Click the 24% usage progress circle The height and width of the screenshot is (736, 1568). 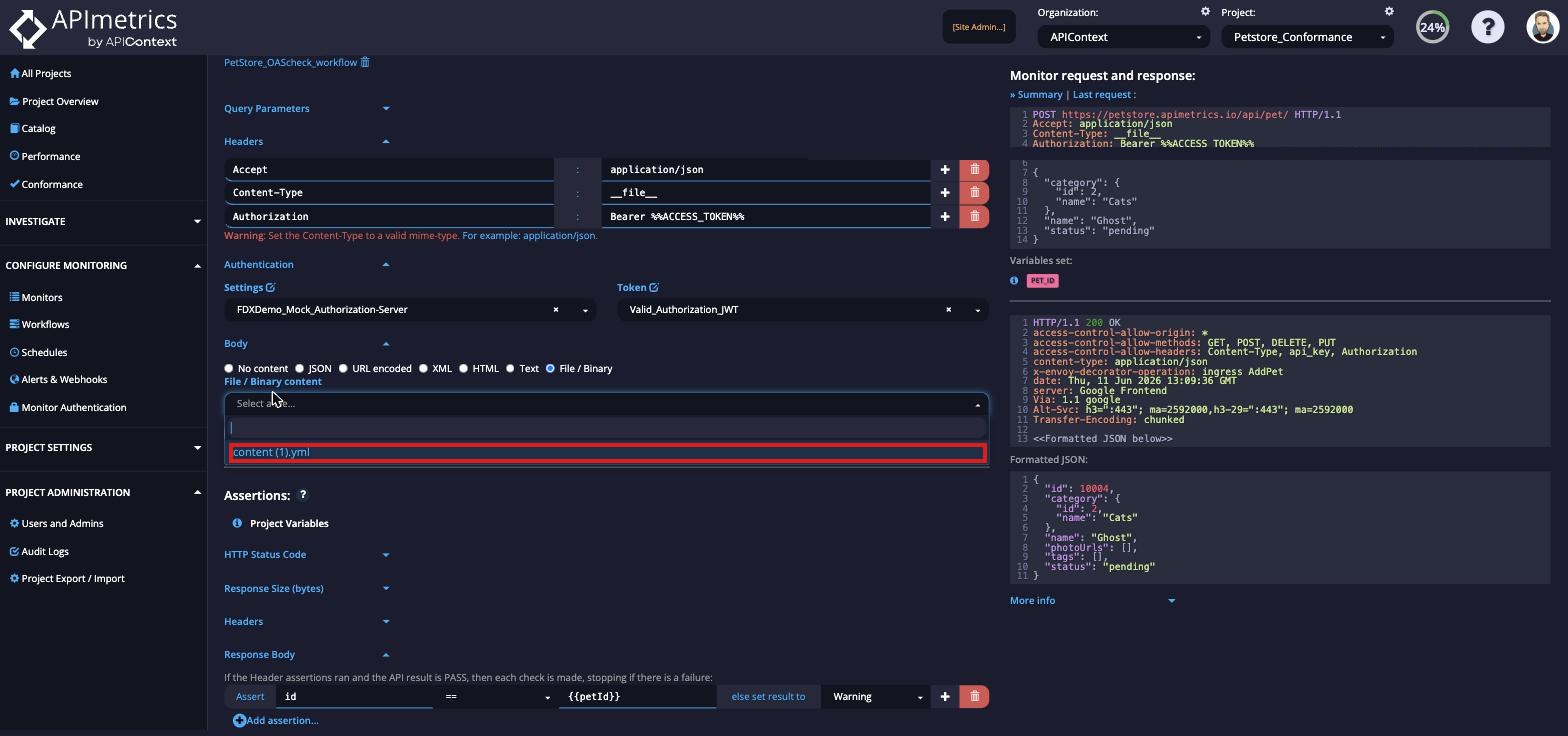(x=1433, y=27)
